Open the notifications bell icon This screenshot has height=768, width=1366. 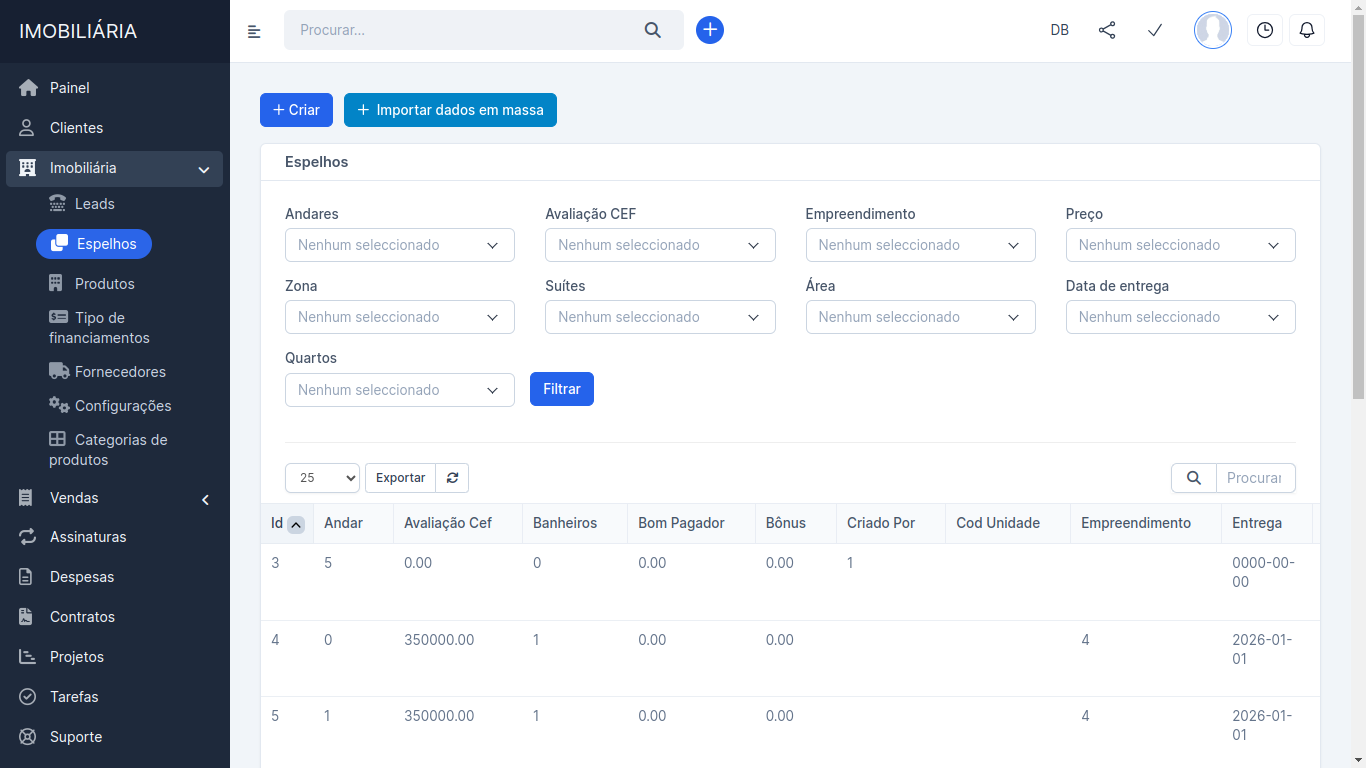(x=1306, y=30)
